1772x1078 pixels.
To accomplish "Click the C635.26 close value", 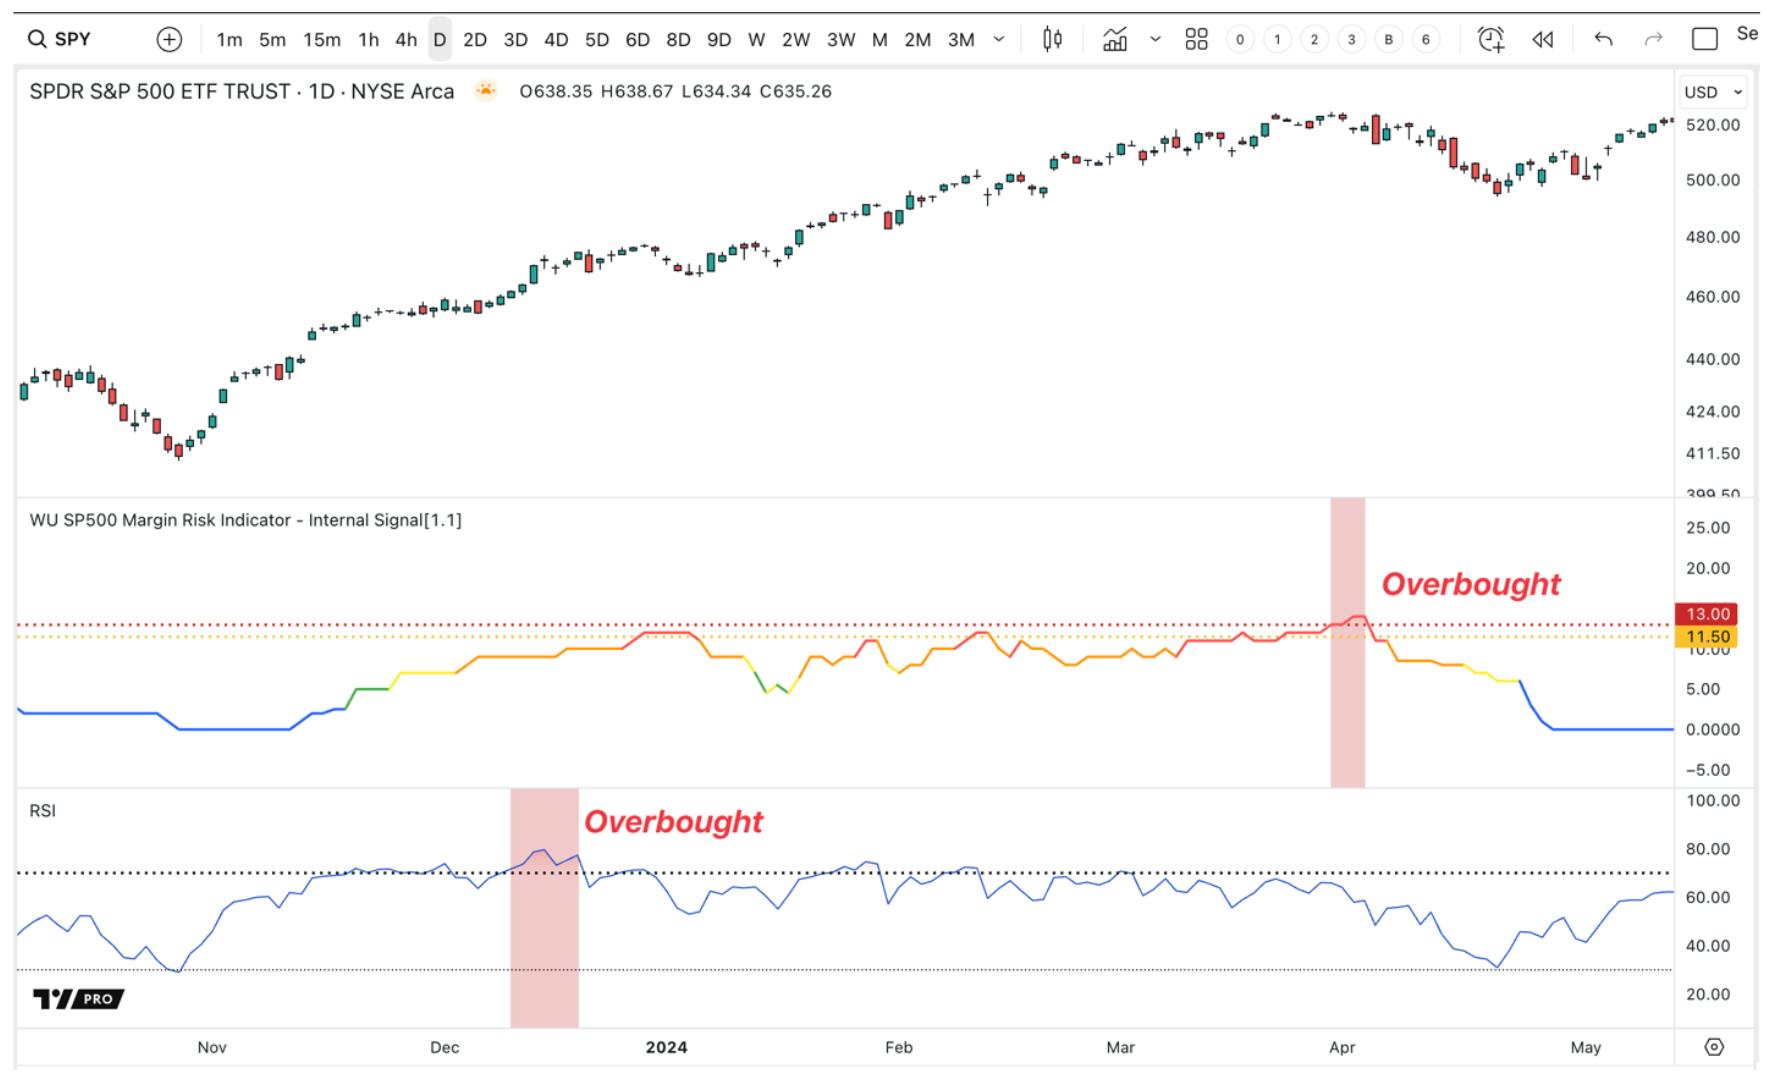I will tap(795, 91).
